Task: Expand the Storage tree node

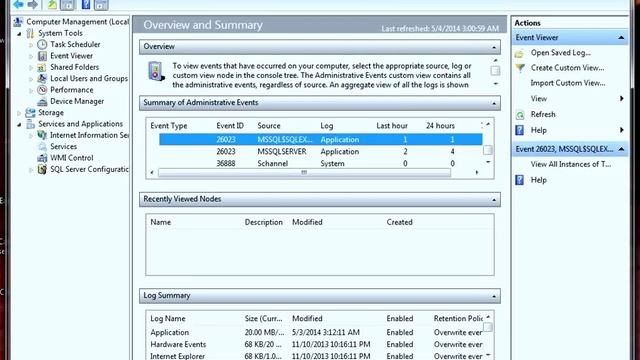Action: (x=19, y=113)
